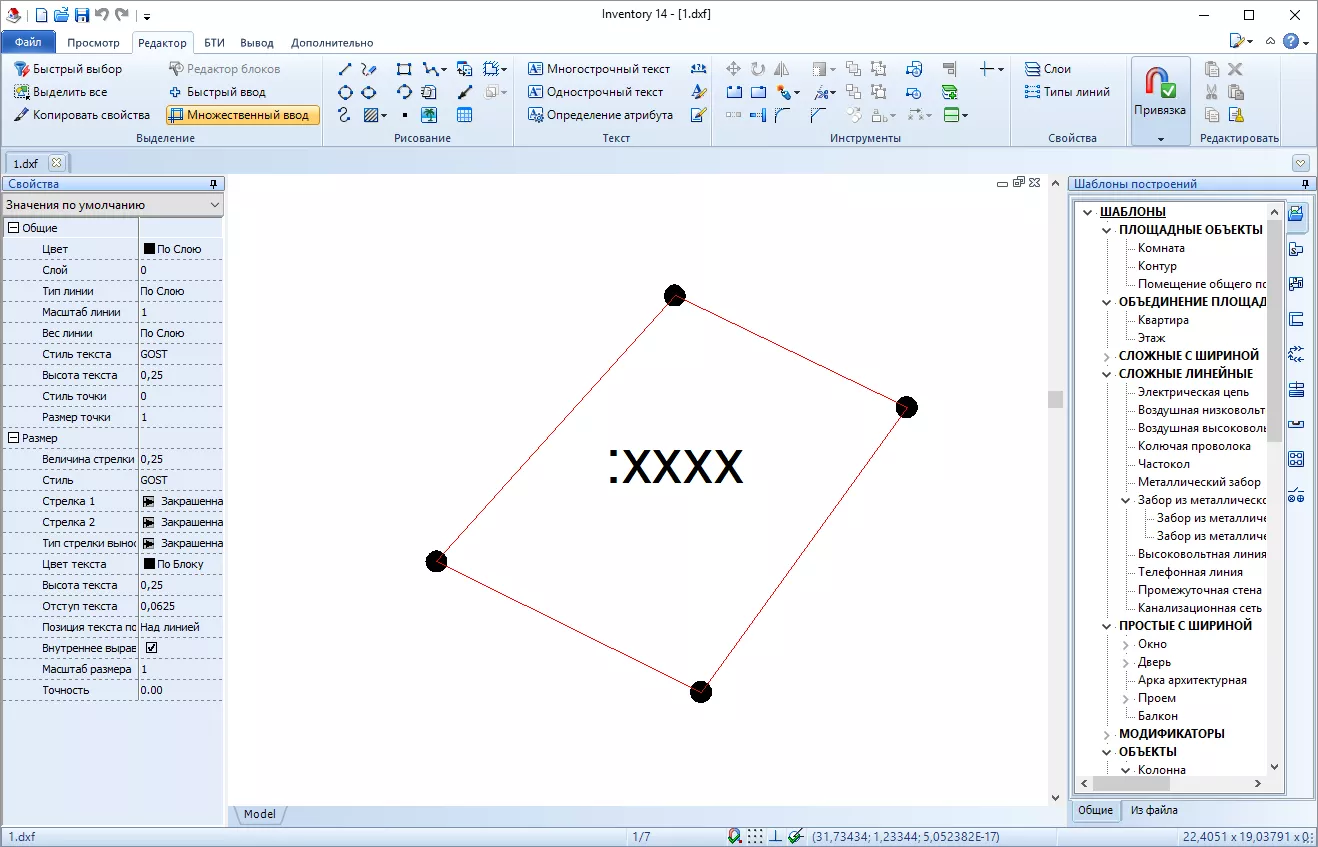Open the 'Значения по умолчанию' dropdown
The image size is (1318, 847).
coord(112,205)
